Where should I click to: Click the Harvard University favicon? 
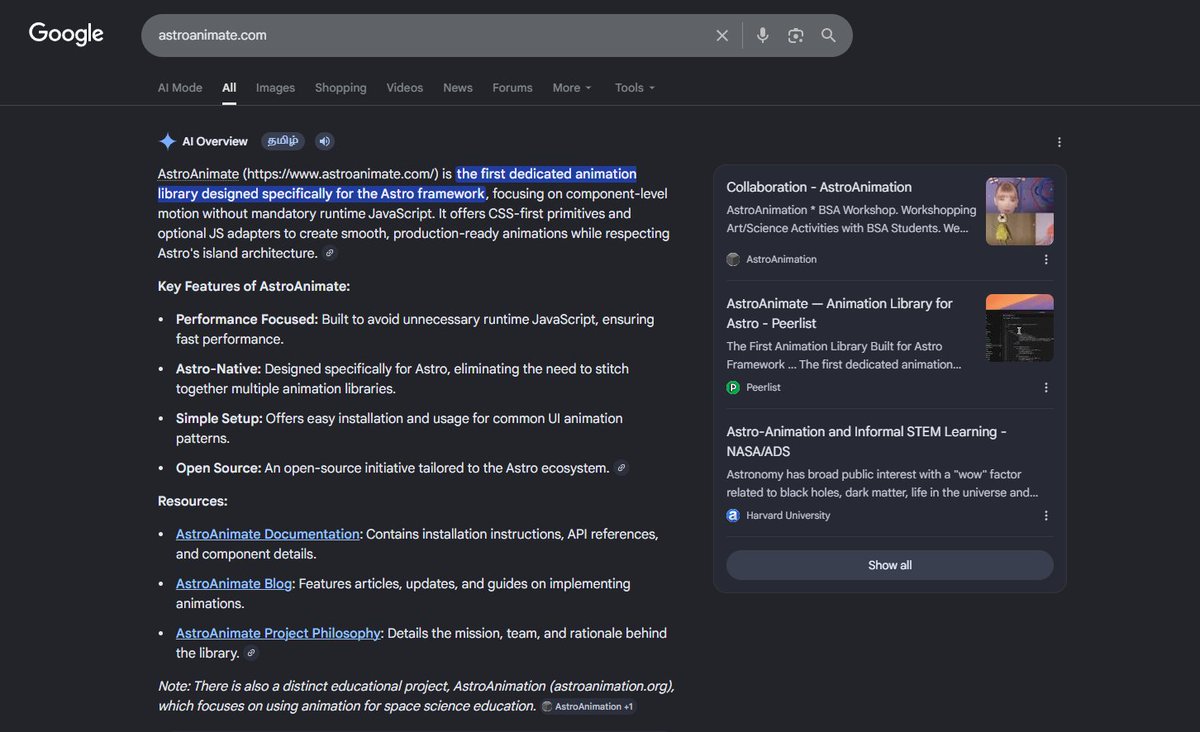point(733,516)
